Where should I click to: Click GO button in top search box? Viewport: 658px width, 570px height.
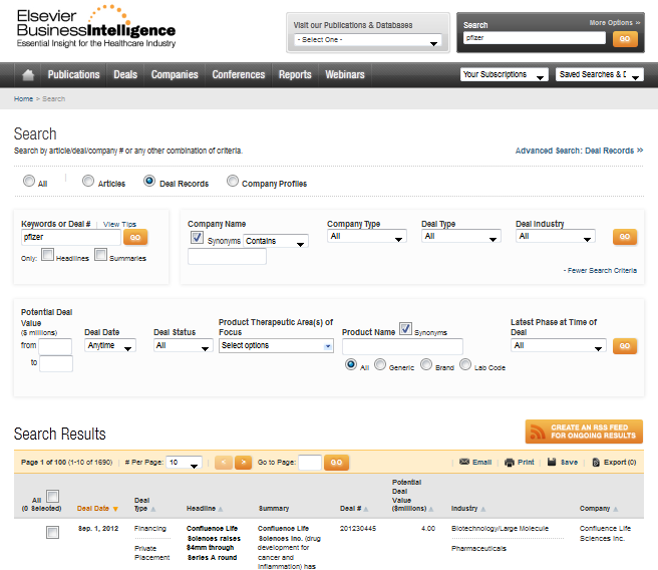coord(625,39)
